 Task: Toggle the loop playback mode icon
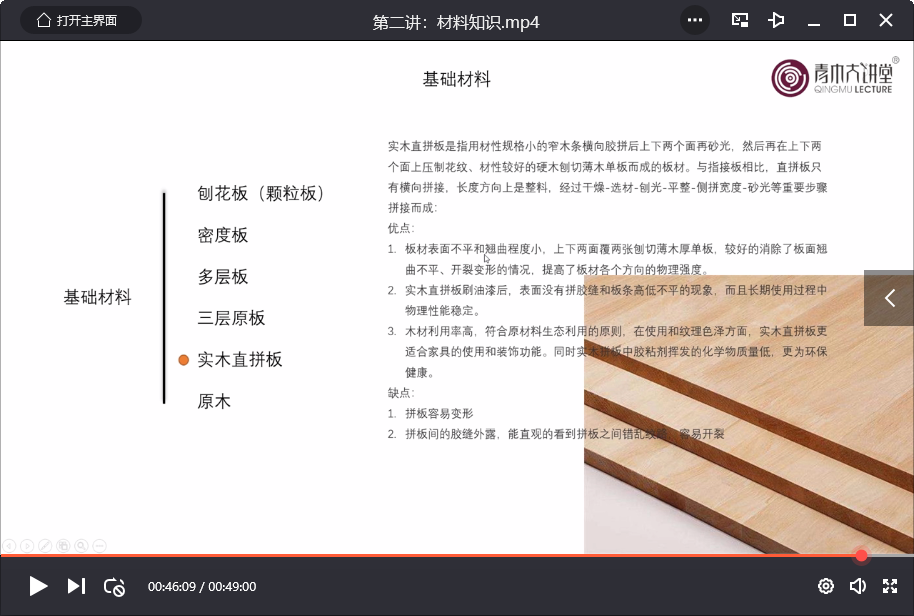[x=114, y=587]
